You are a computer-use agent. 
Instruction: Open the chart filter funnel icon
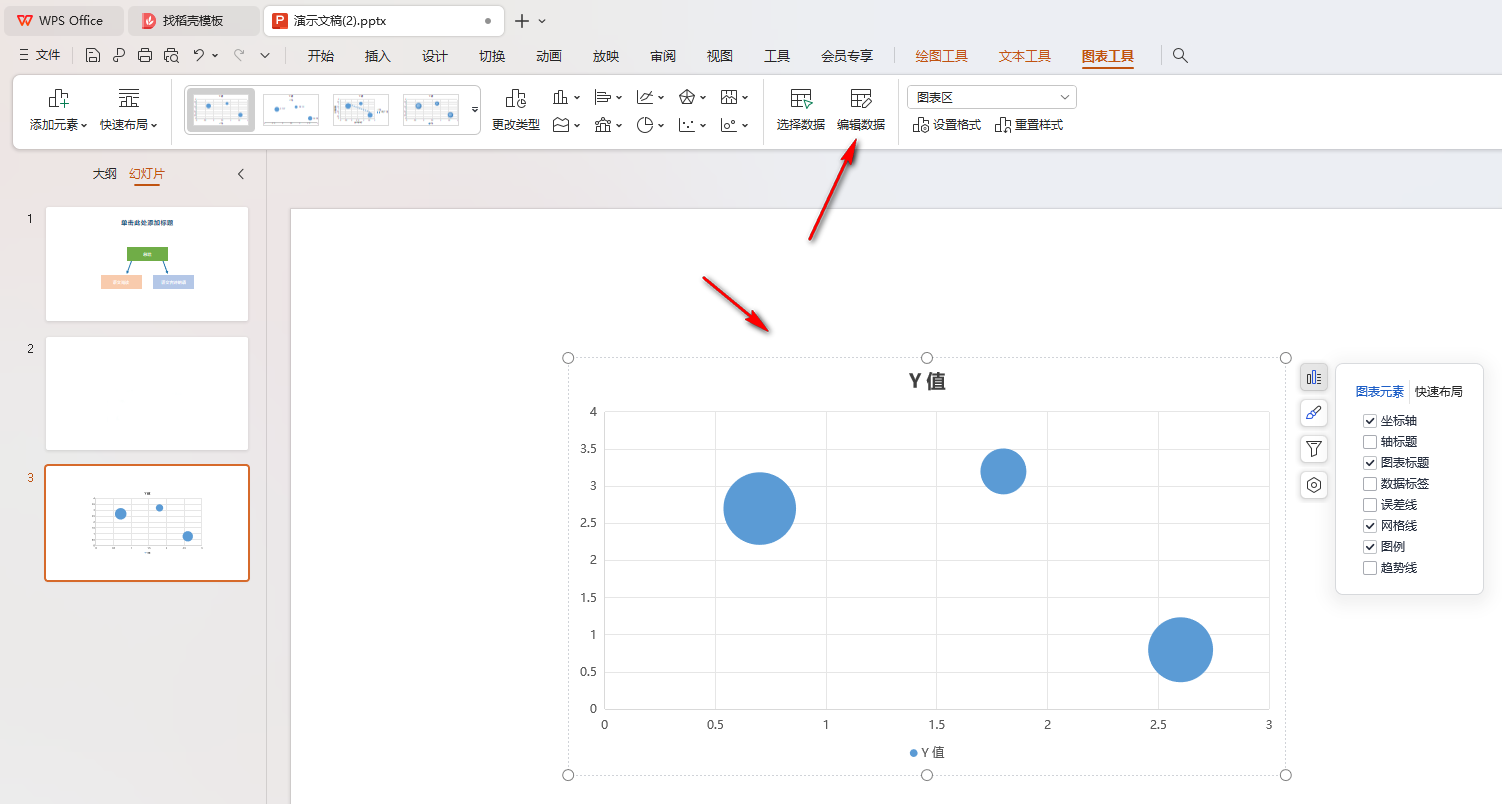point(1314,449)
